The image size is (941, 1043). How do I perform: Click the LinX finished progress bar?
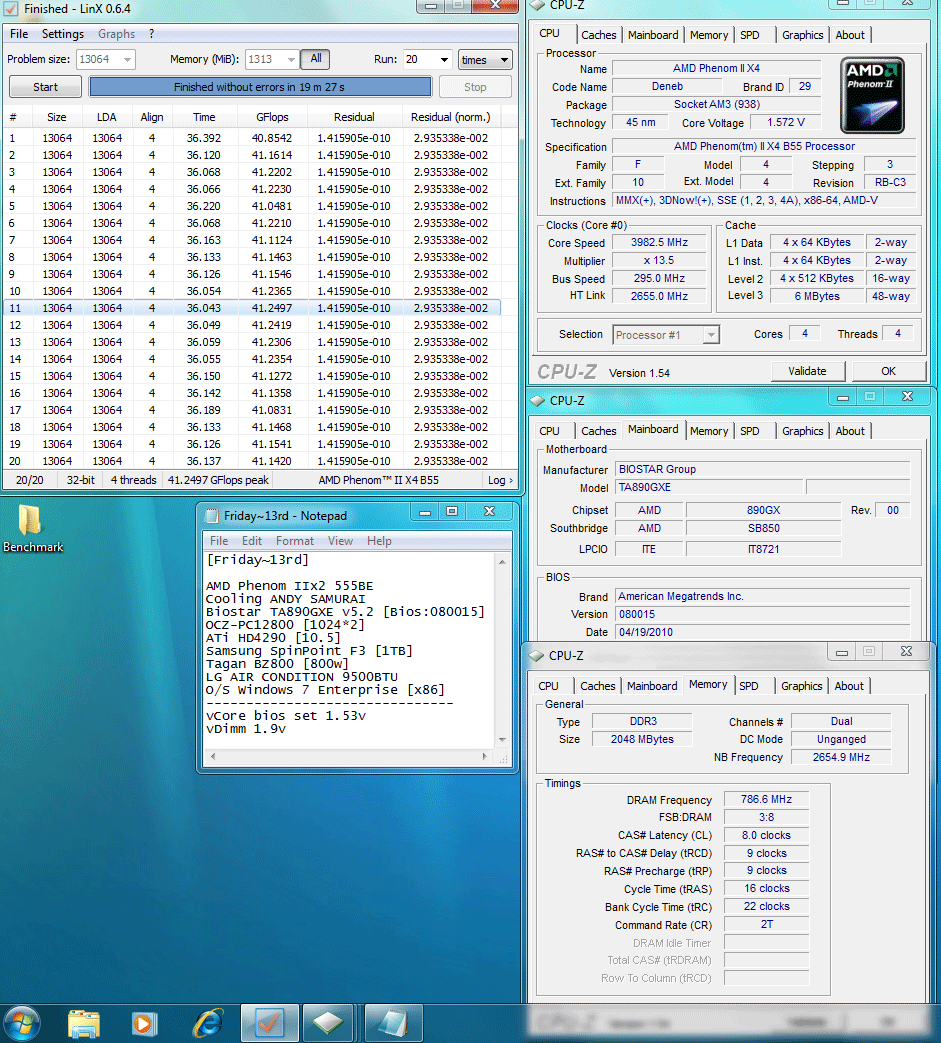[260, 87]
